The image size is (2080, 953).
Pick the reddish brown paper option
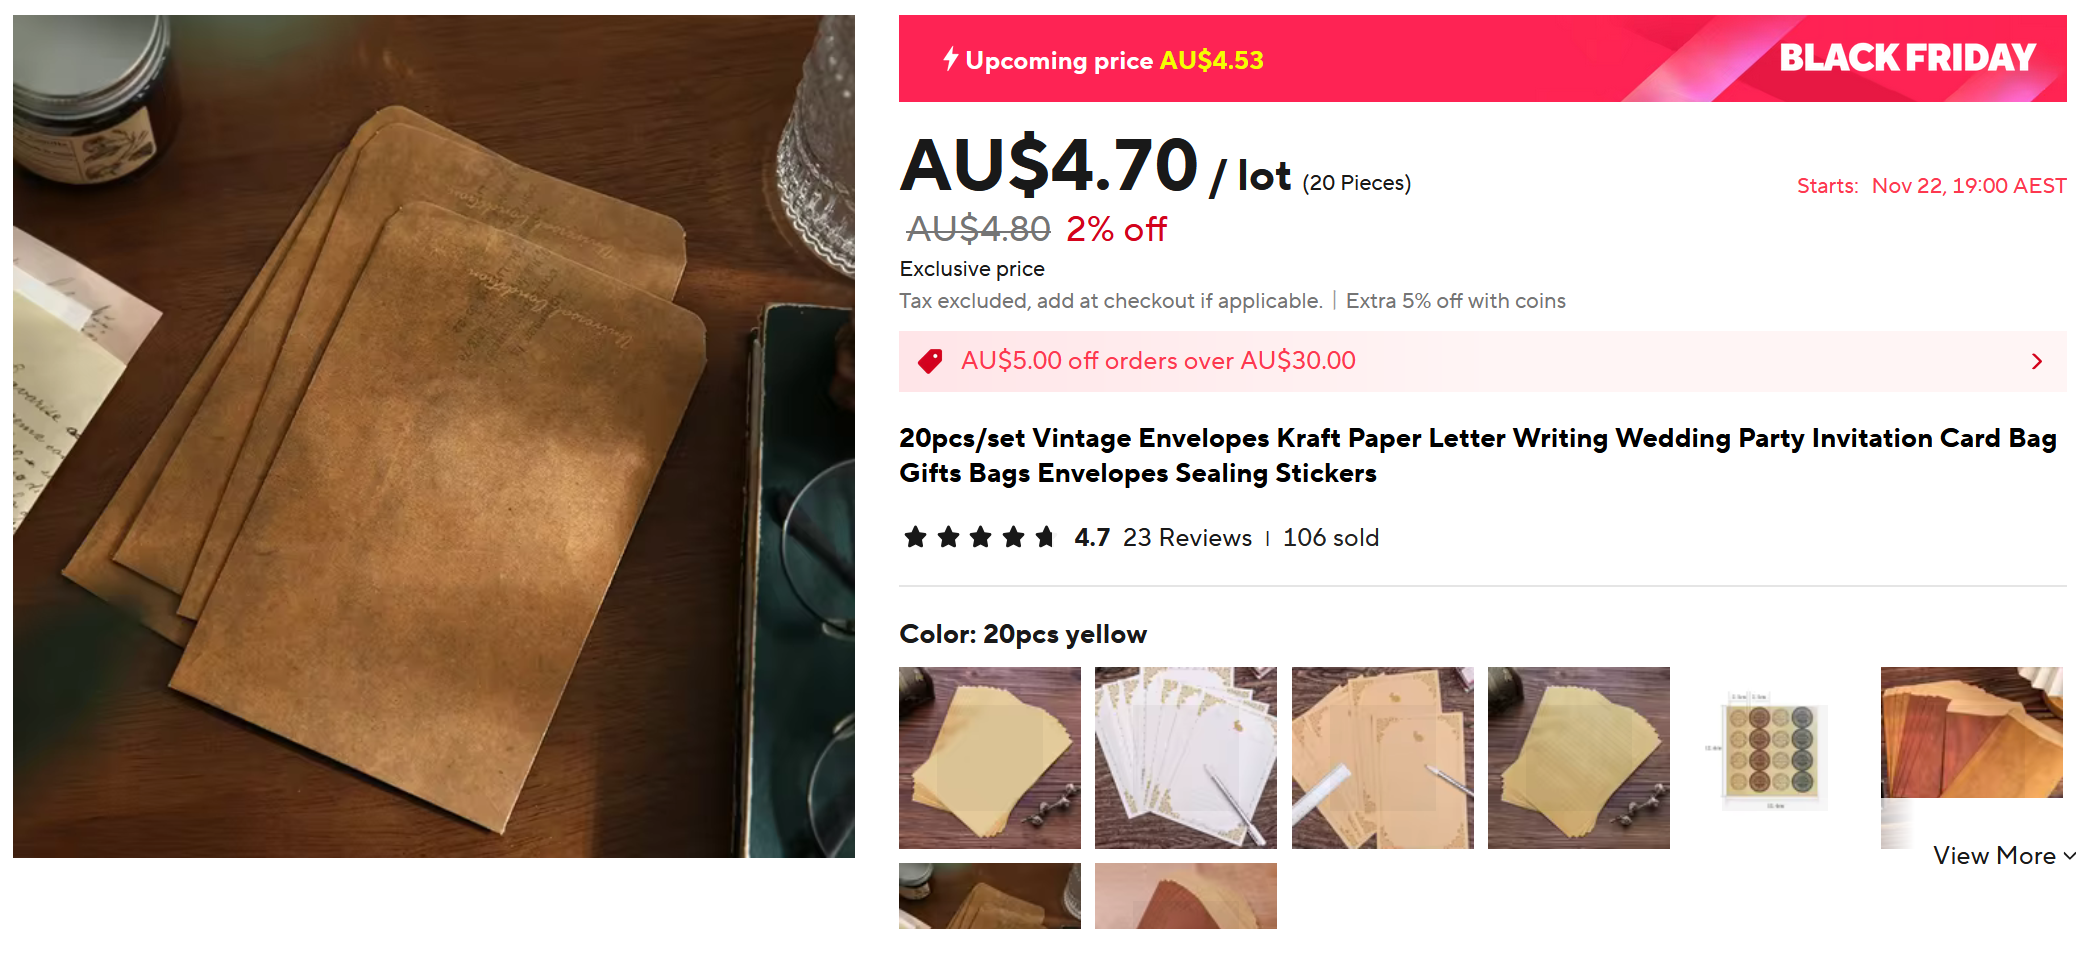1186,896
